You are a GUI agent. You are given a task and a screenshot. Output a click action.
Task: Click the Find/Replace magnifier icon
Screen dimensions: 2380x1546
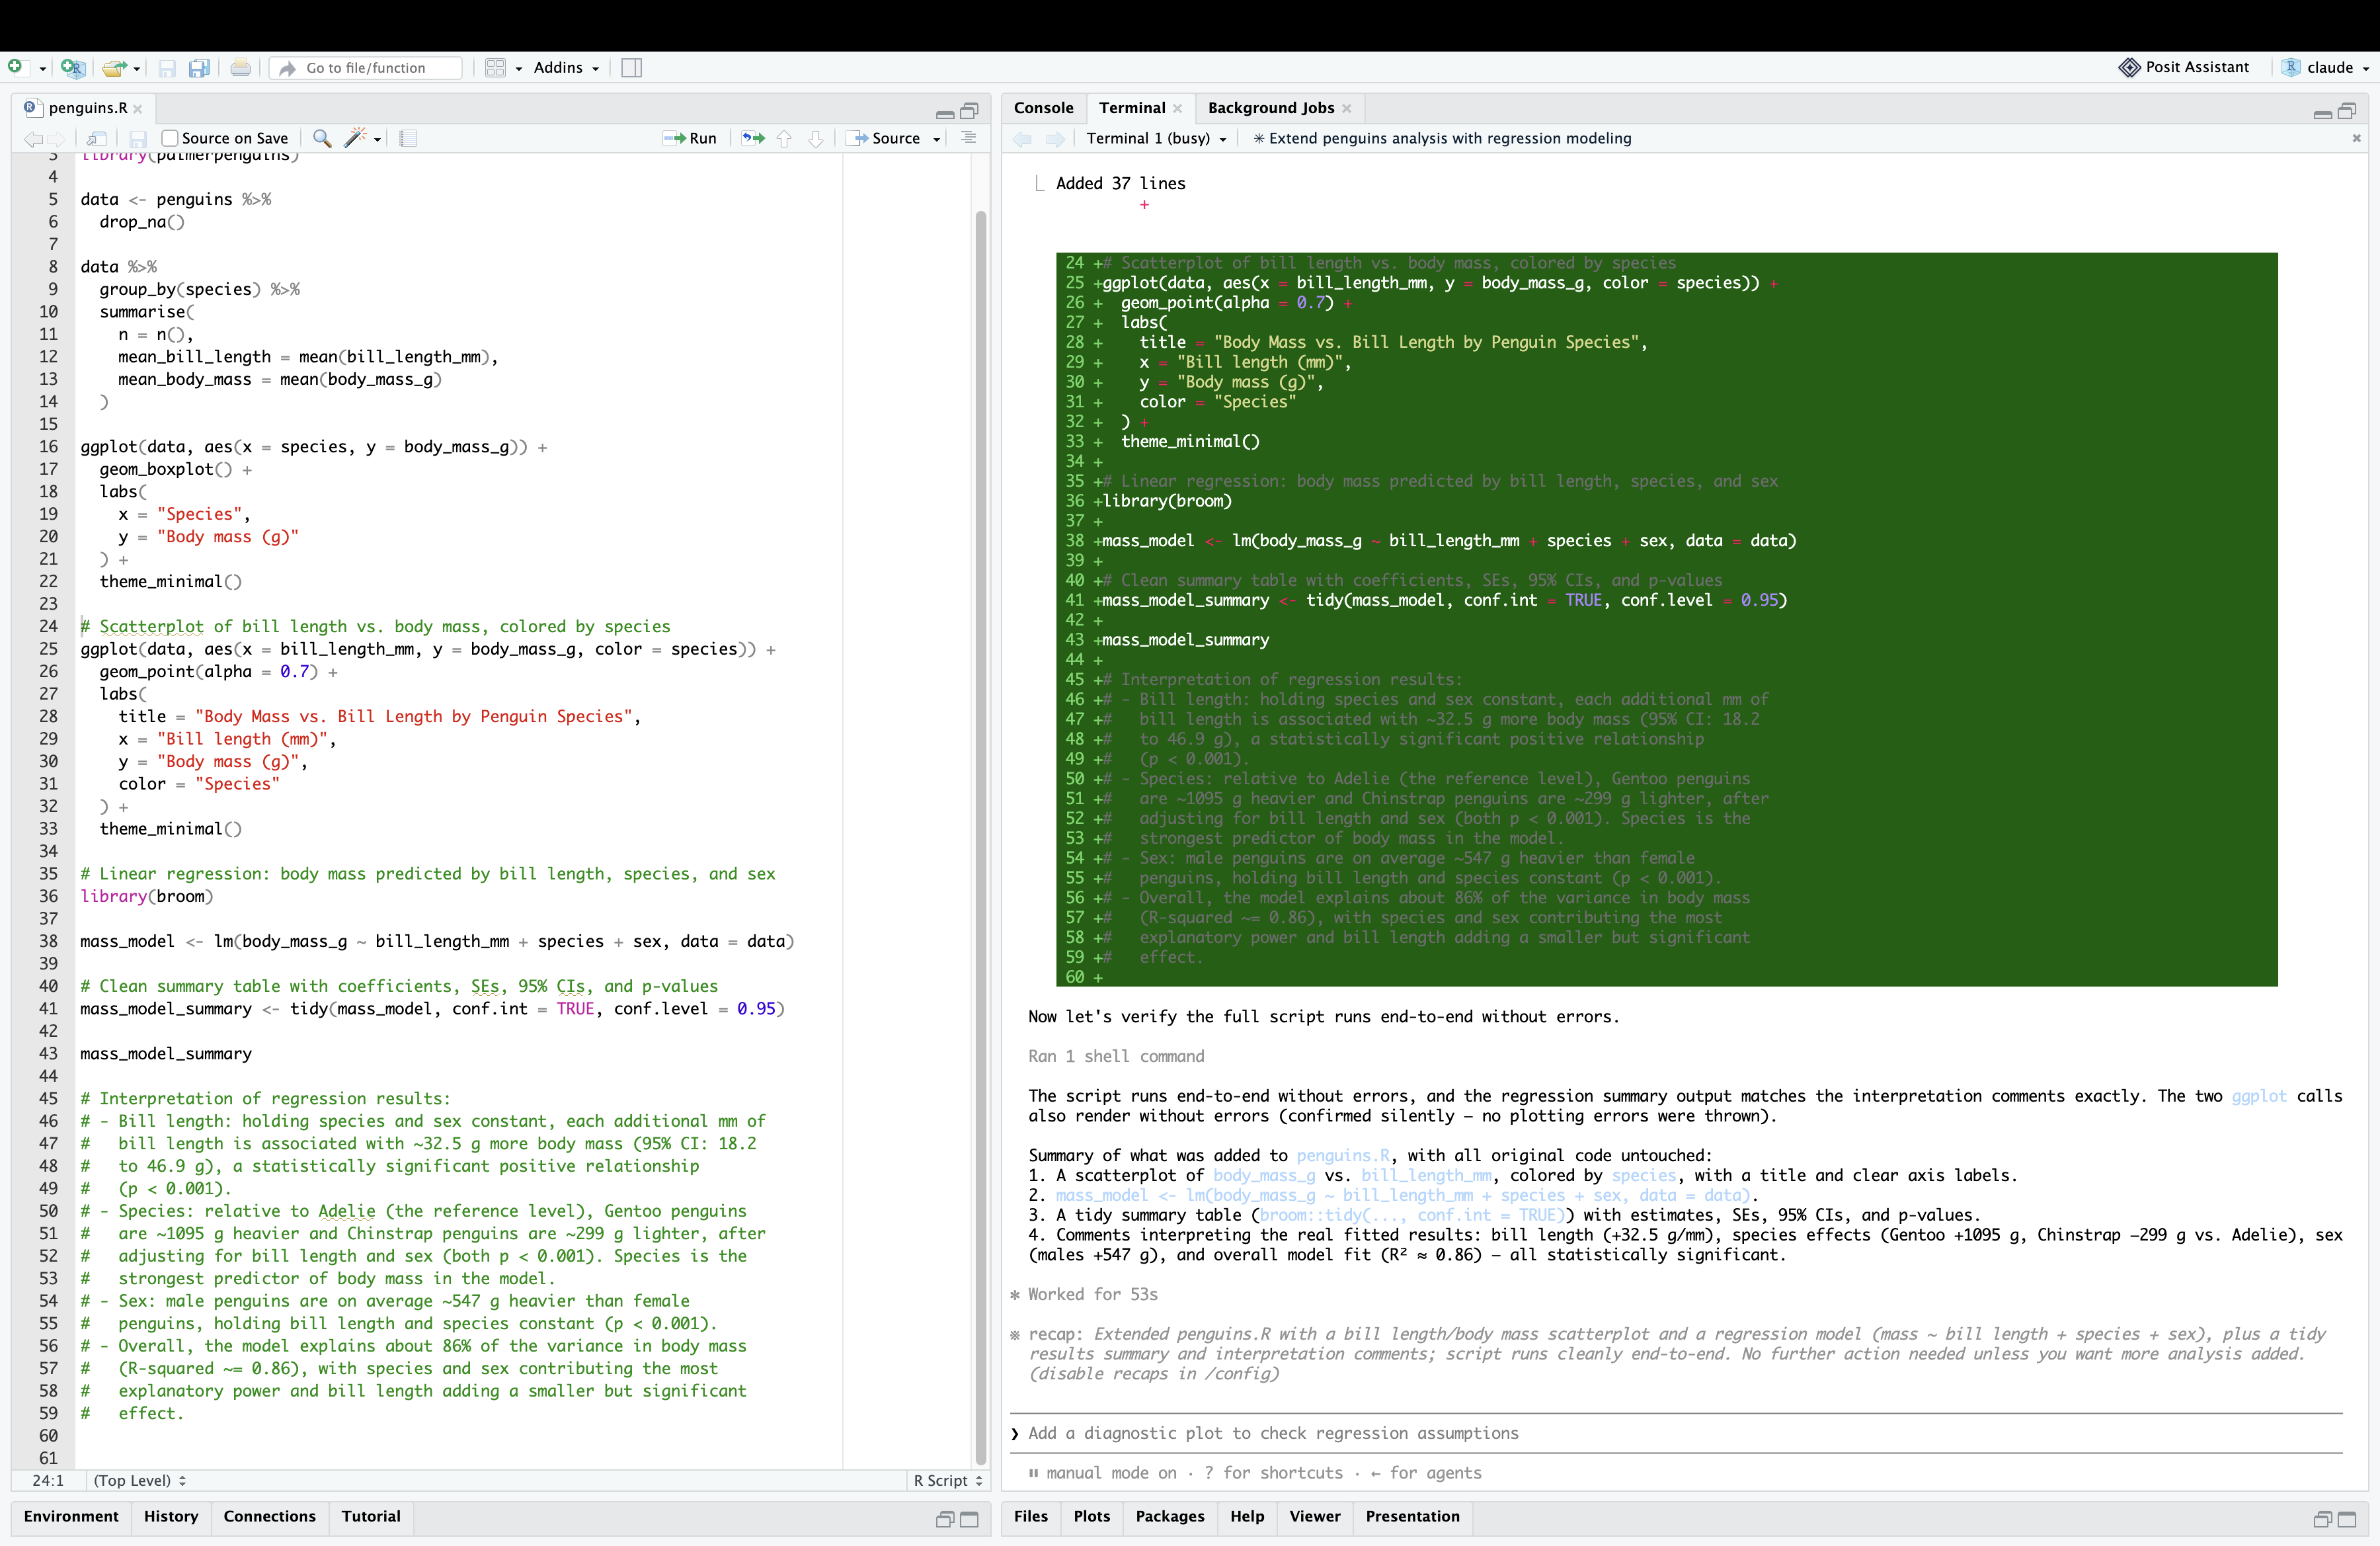pos(322,138)
